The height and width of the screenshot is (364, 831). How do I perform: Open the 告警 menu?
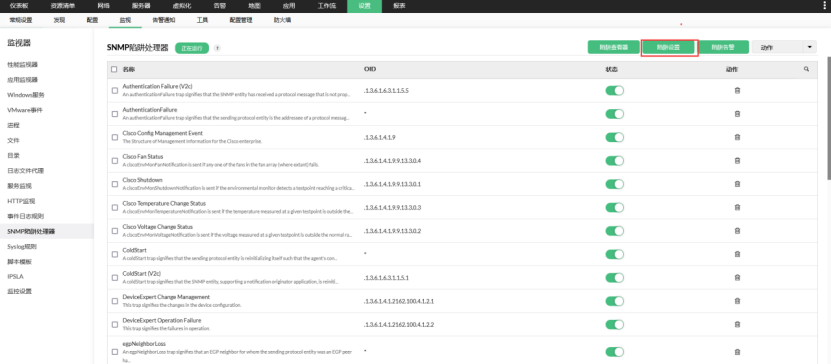tap(218, 6)
